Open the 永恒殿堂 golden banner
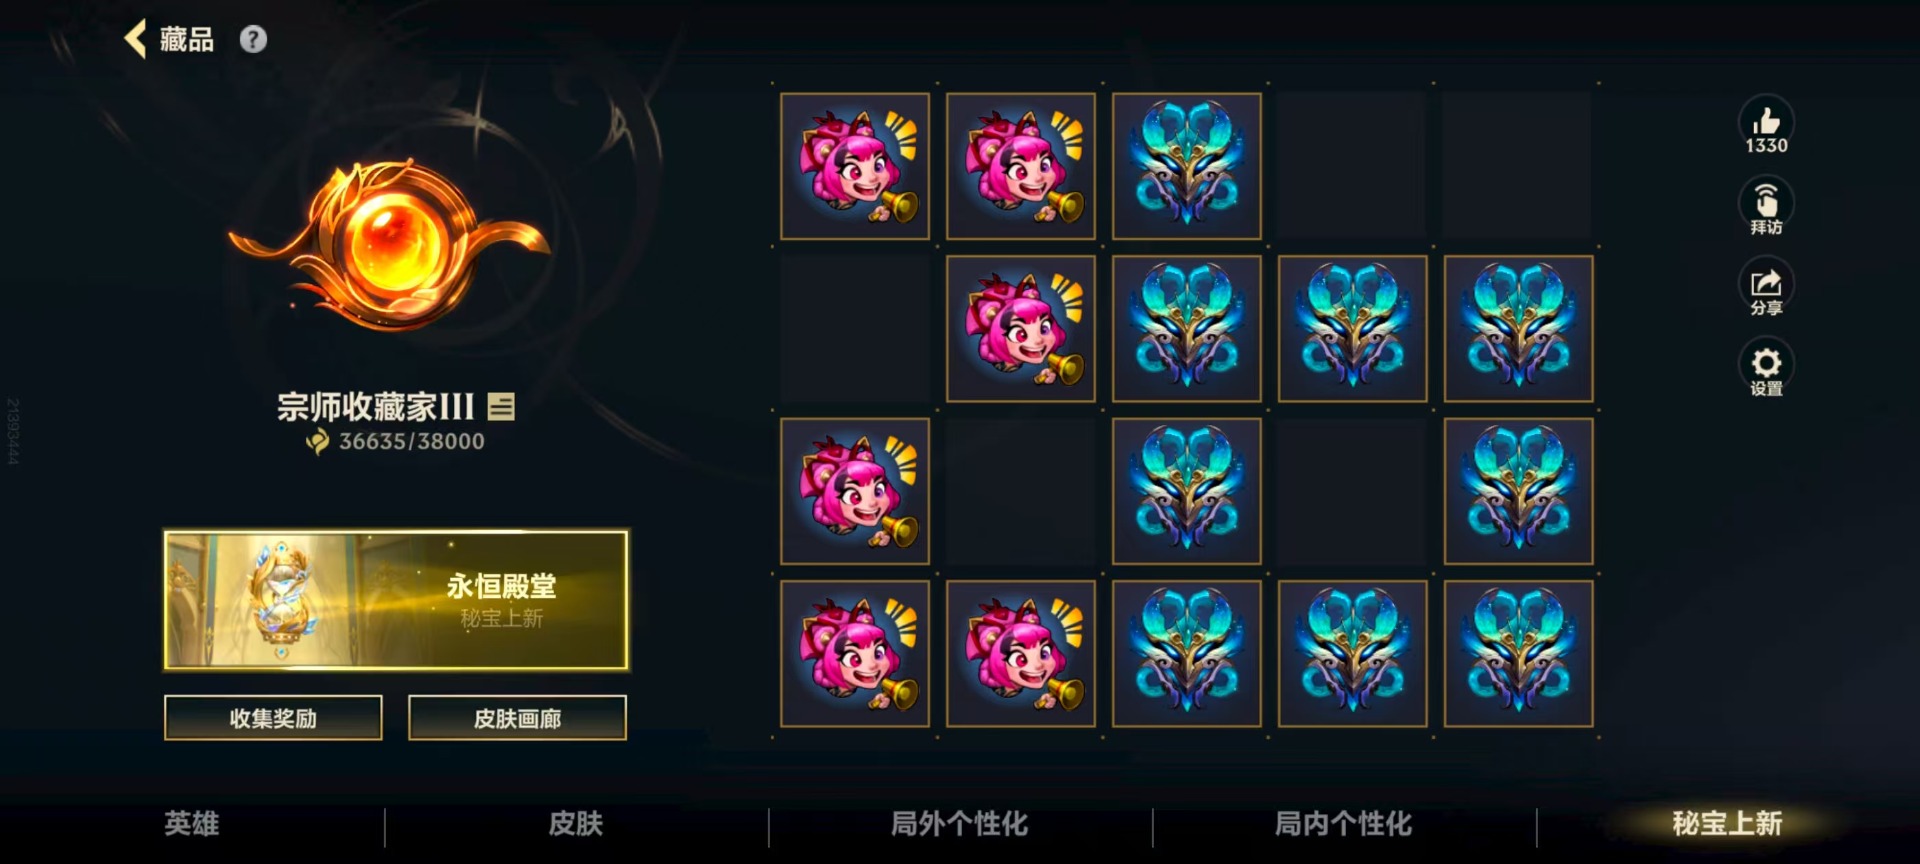 click(x=396, y=600)
